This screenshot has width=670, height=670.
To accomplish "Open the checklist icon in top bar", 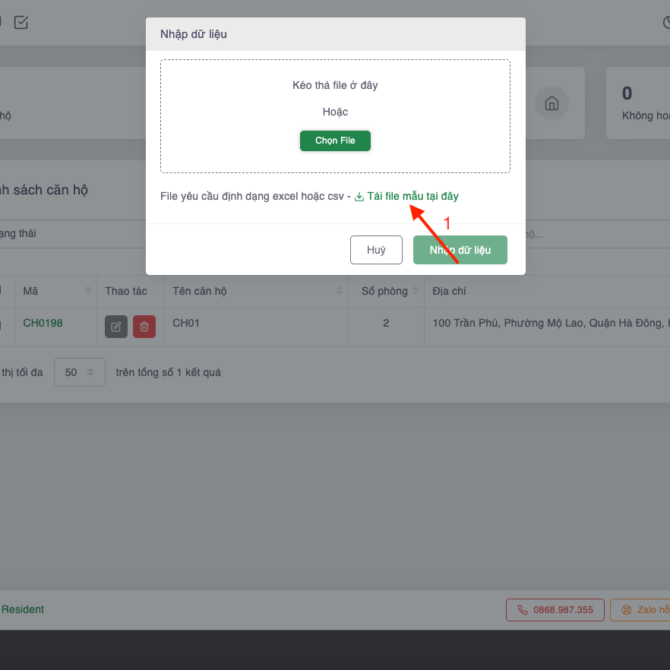I will [21, 22].
